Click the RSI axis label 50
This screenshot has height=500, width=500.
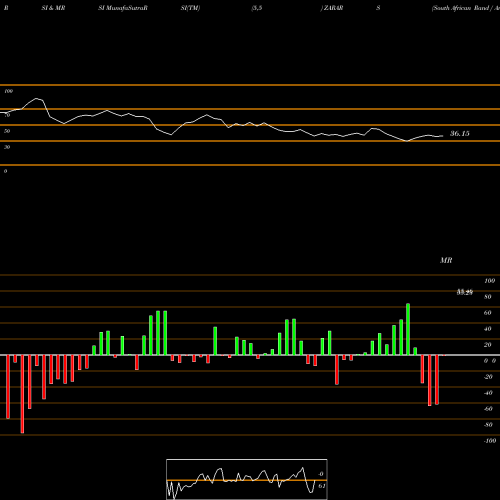[7, 131]
